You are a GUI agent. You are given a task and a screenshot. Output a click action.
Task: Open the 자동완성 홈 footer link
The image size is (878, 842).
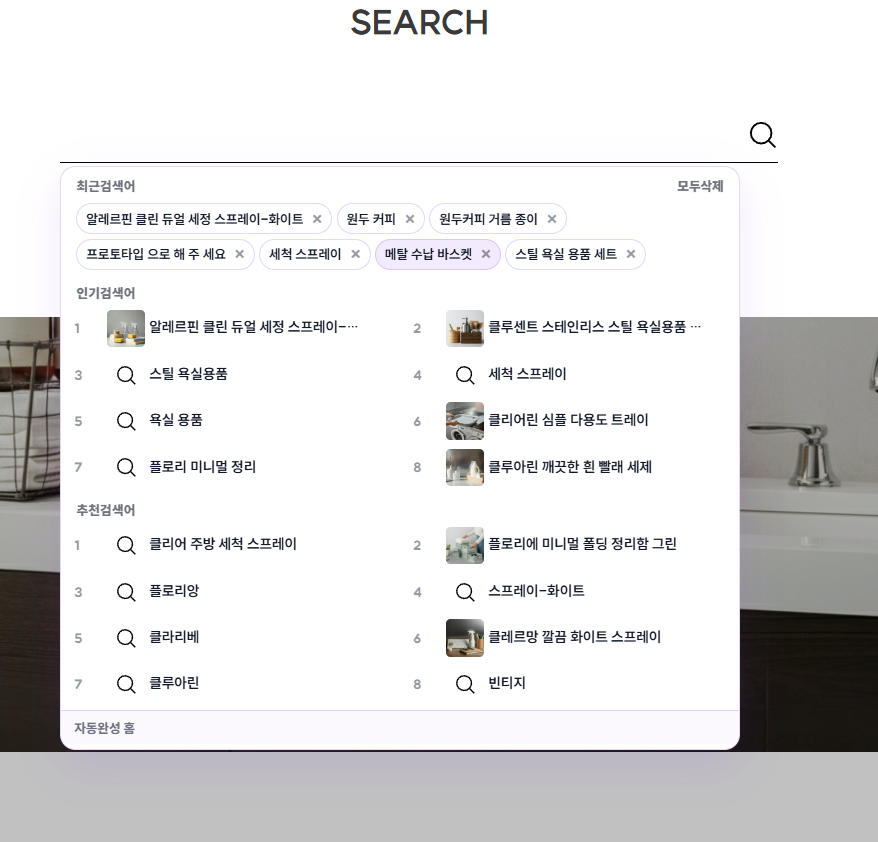click(x=105, y=728)
